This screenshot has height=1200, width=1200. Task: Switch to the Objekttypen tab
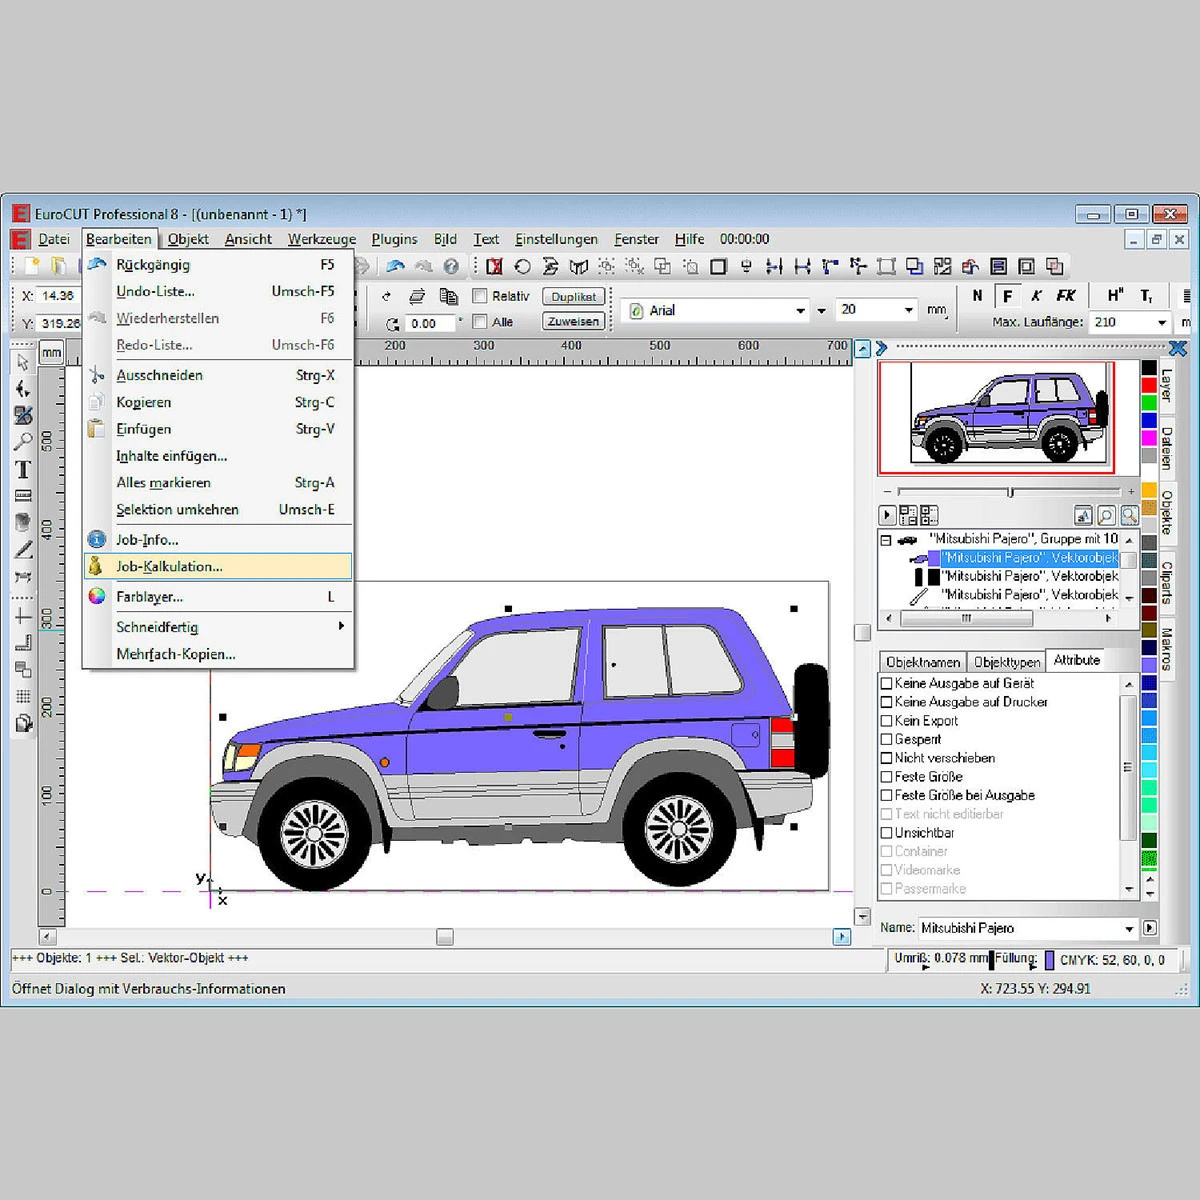coord(1006,662)
